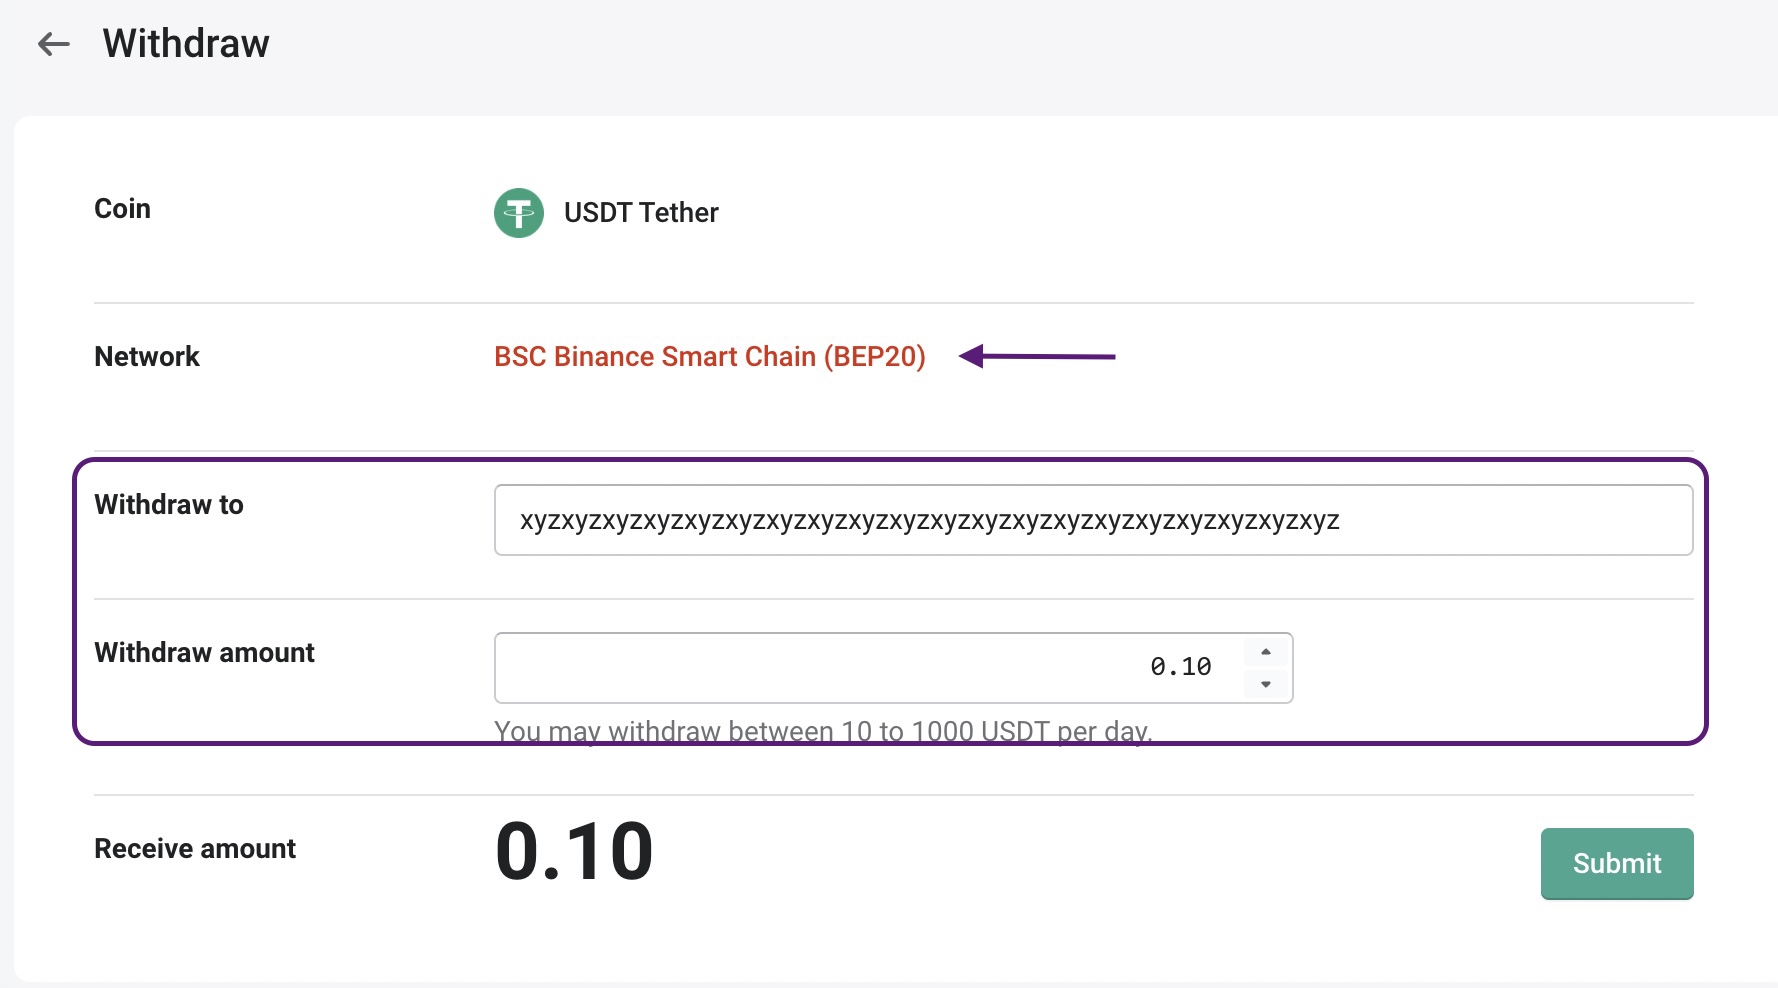The image size is (1778, 988).
Task: Click the daily withdraw limit hint text
Action: coord(823,731)
